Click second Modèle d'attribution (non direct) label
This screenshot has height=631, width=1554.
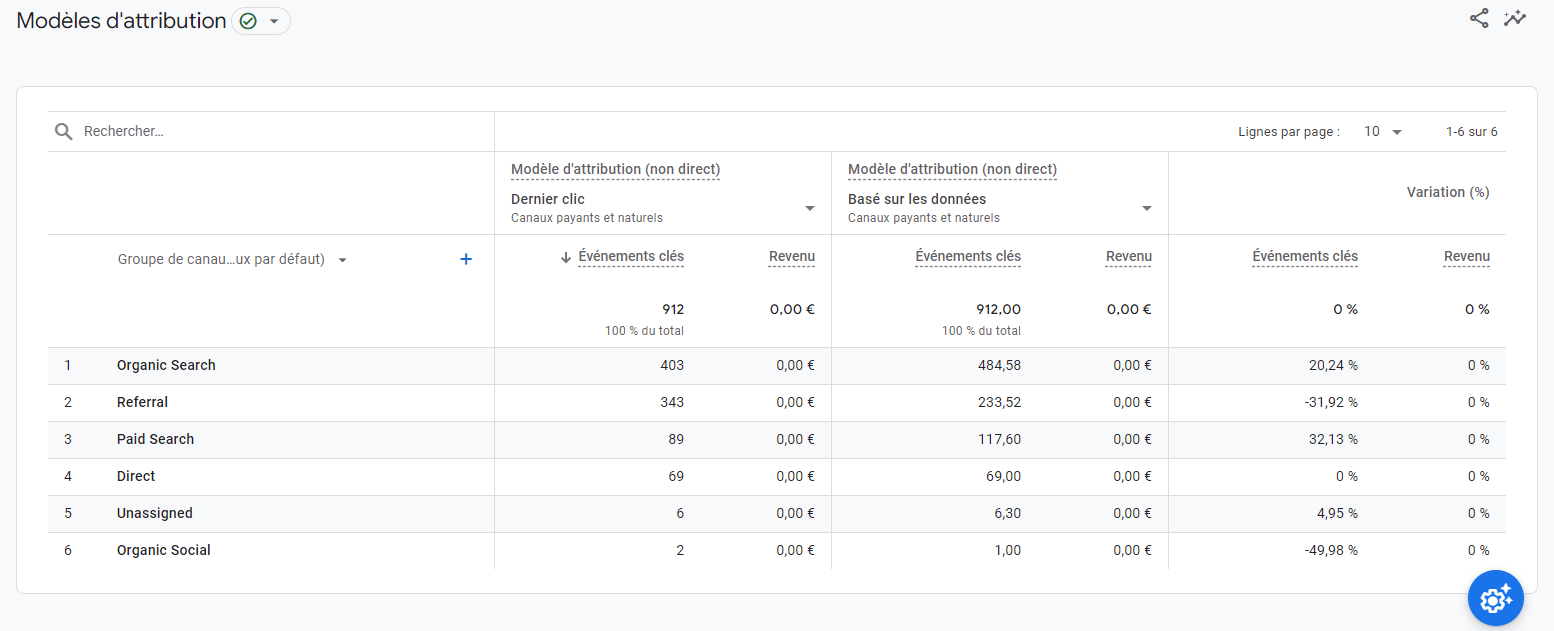coord(952,169)
